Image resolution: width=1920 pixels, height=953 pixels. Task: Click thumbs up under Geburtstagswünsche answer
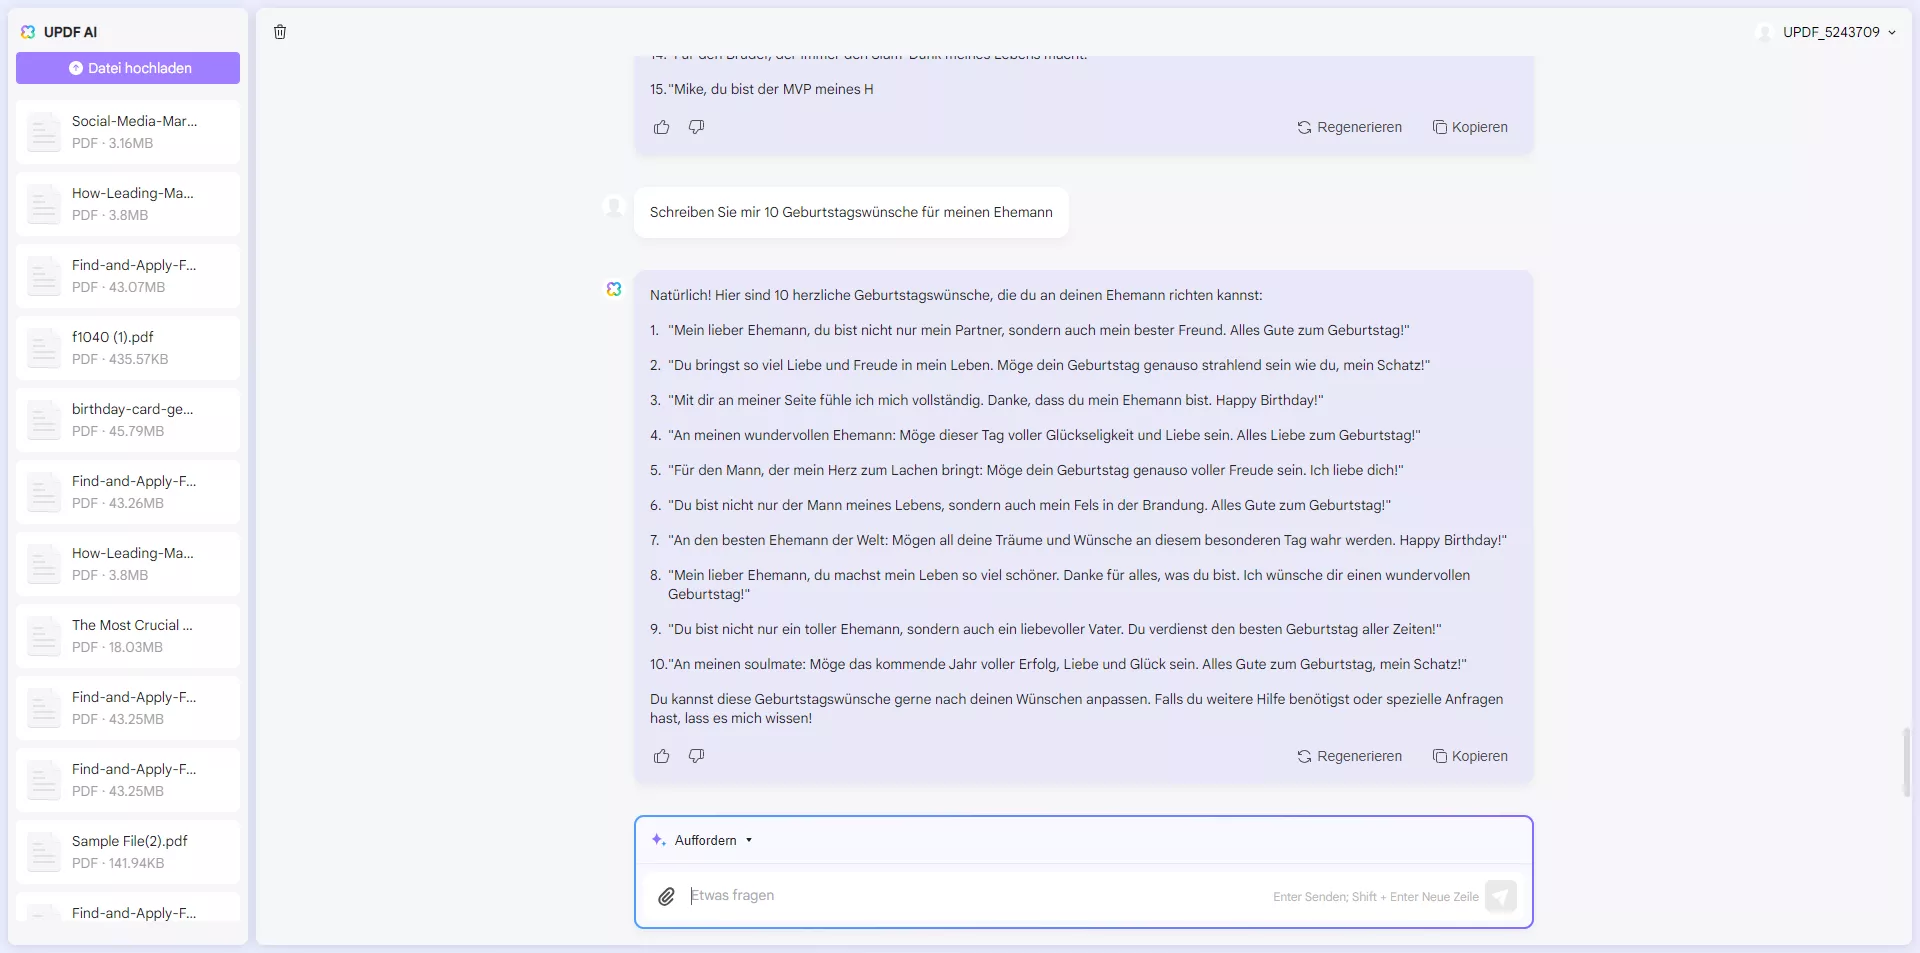662,756
